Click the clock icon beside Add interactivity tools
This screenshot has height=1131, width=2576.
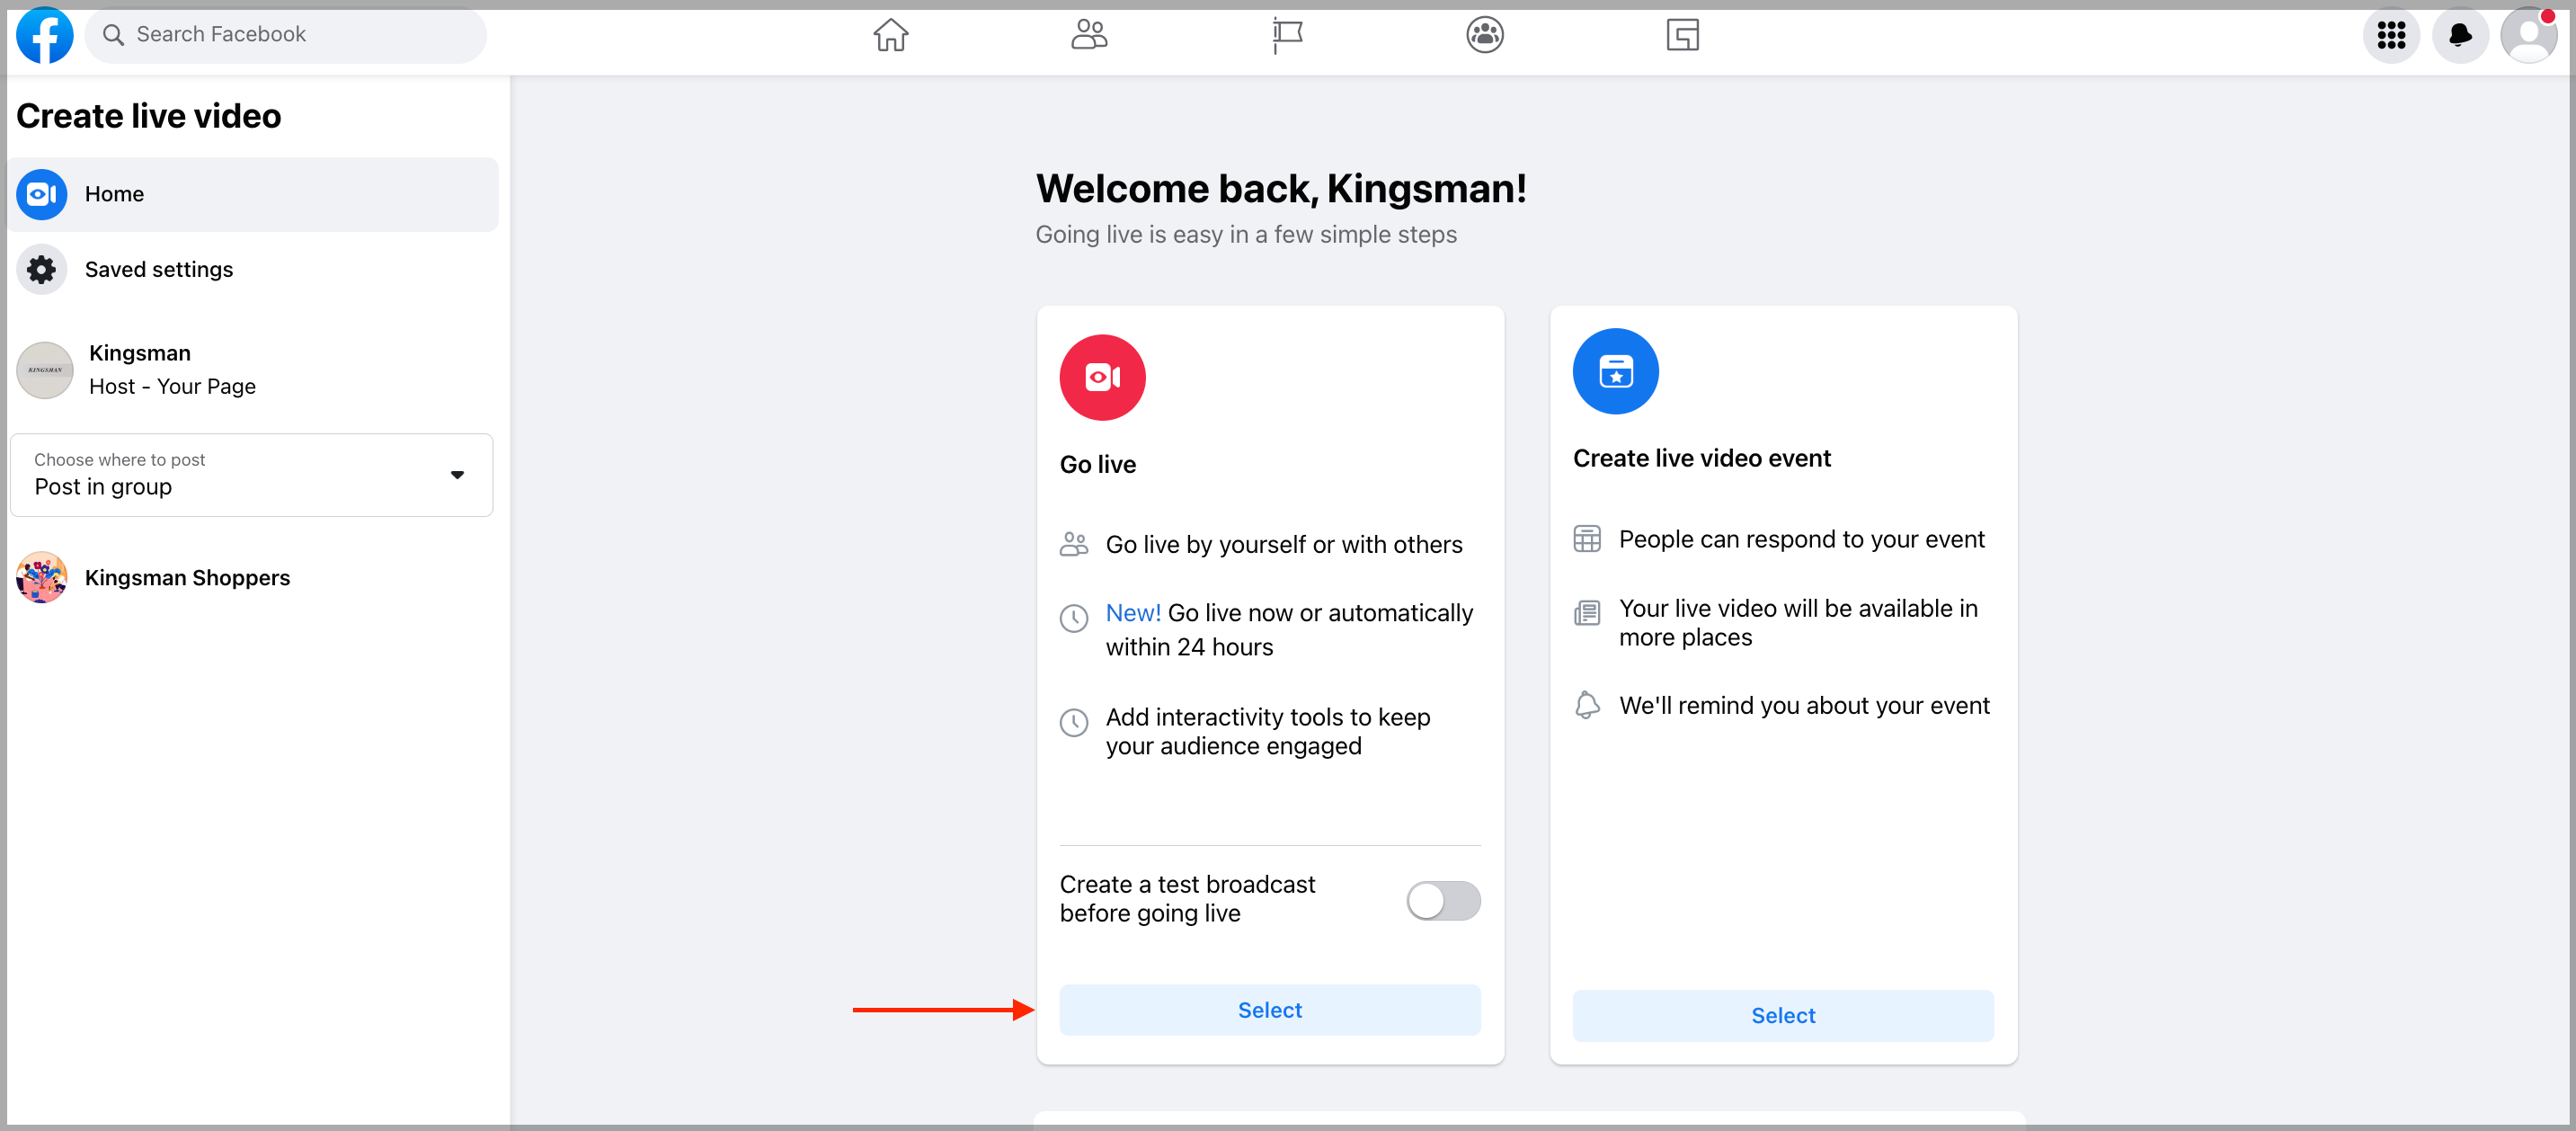pos(1074,722)
